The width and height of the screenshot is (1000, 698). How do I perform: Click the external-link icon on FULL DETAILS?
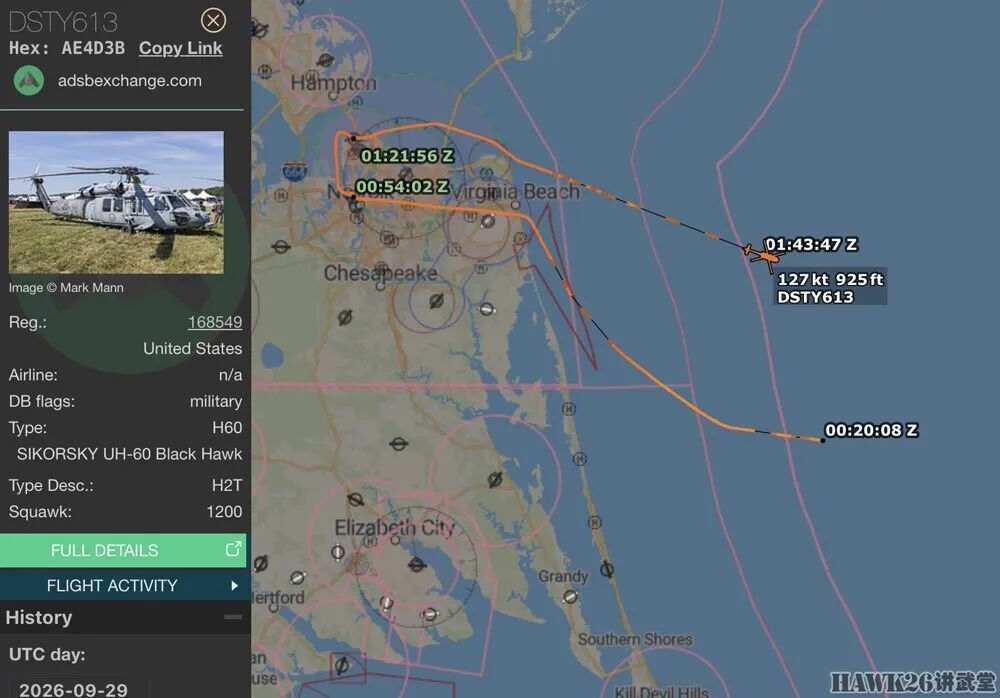(x=233, y=549)
